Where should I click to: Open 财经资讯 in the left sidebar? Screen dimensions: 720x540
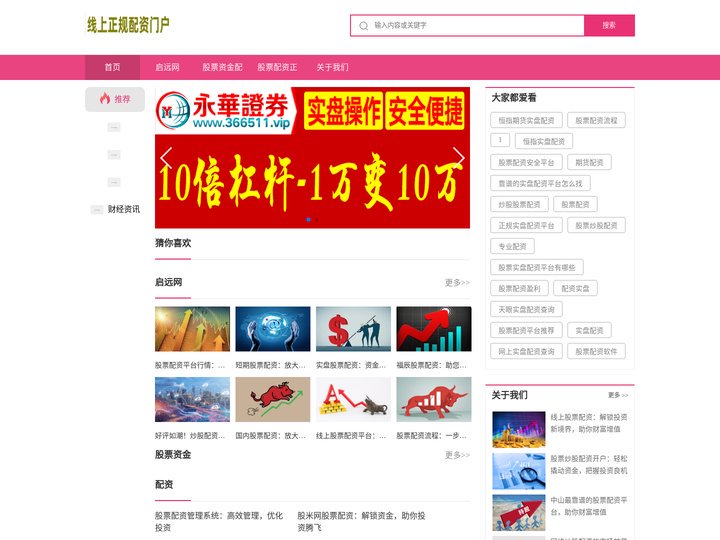point(124,209)
